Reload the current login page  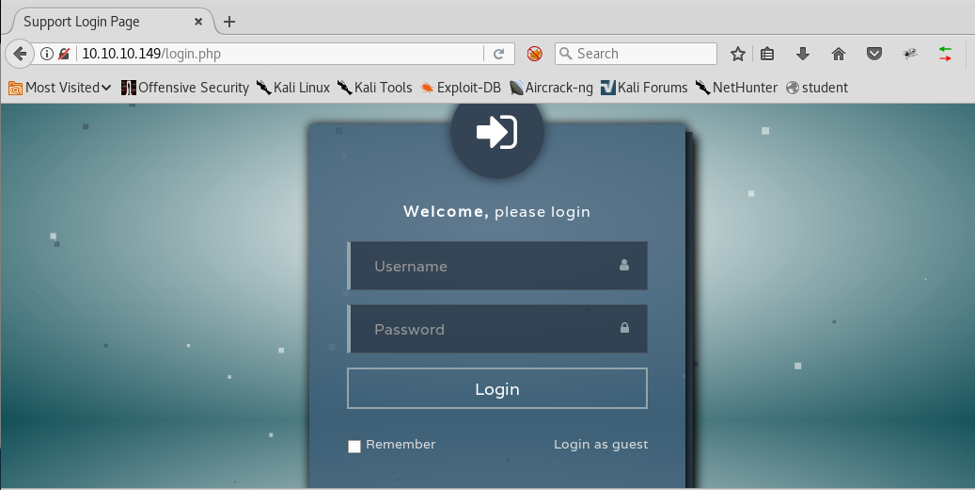coord(499,54)
